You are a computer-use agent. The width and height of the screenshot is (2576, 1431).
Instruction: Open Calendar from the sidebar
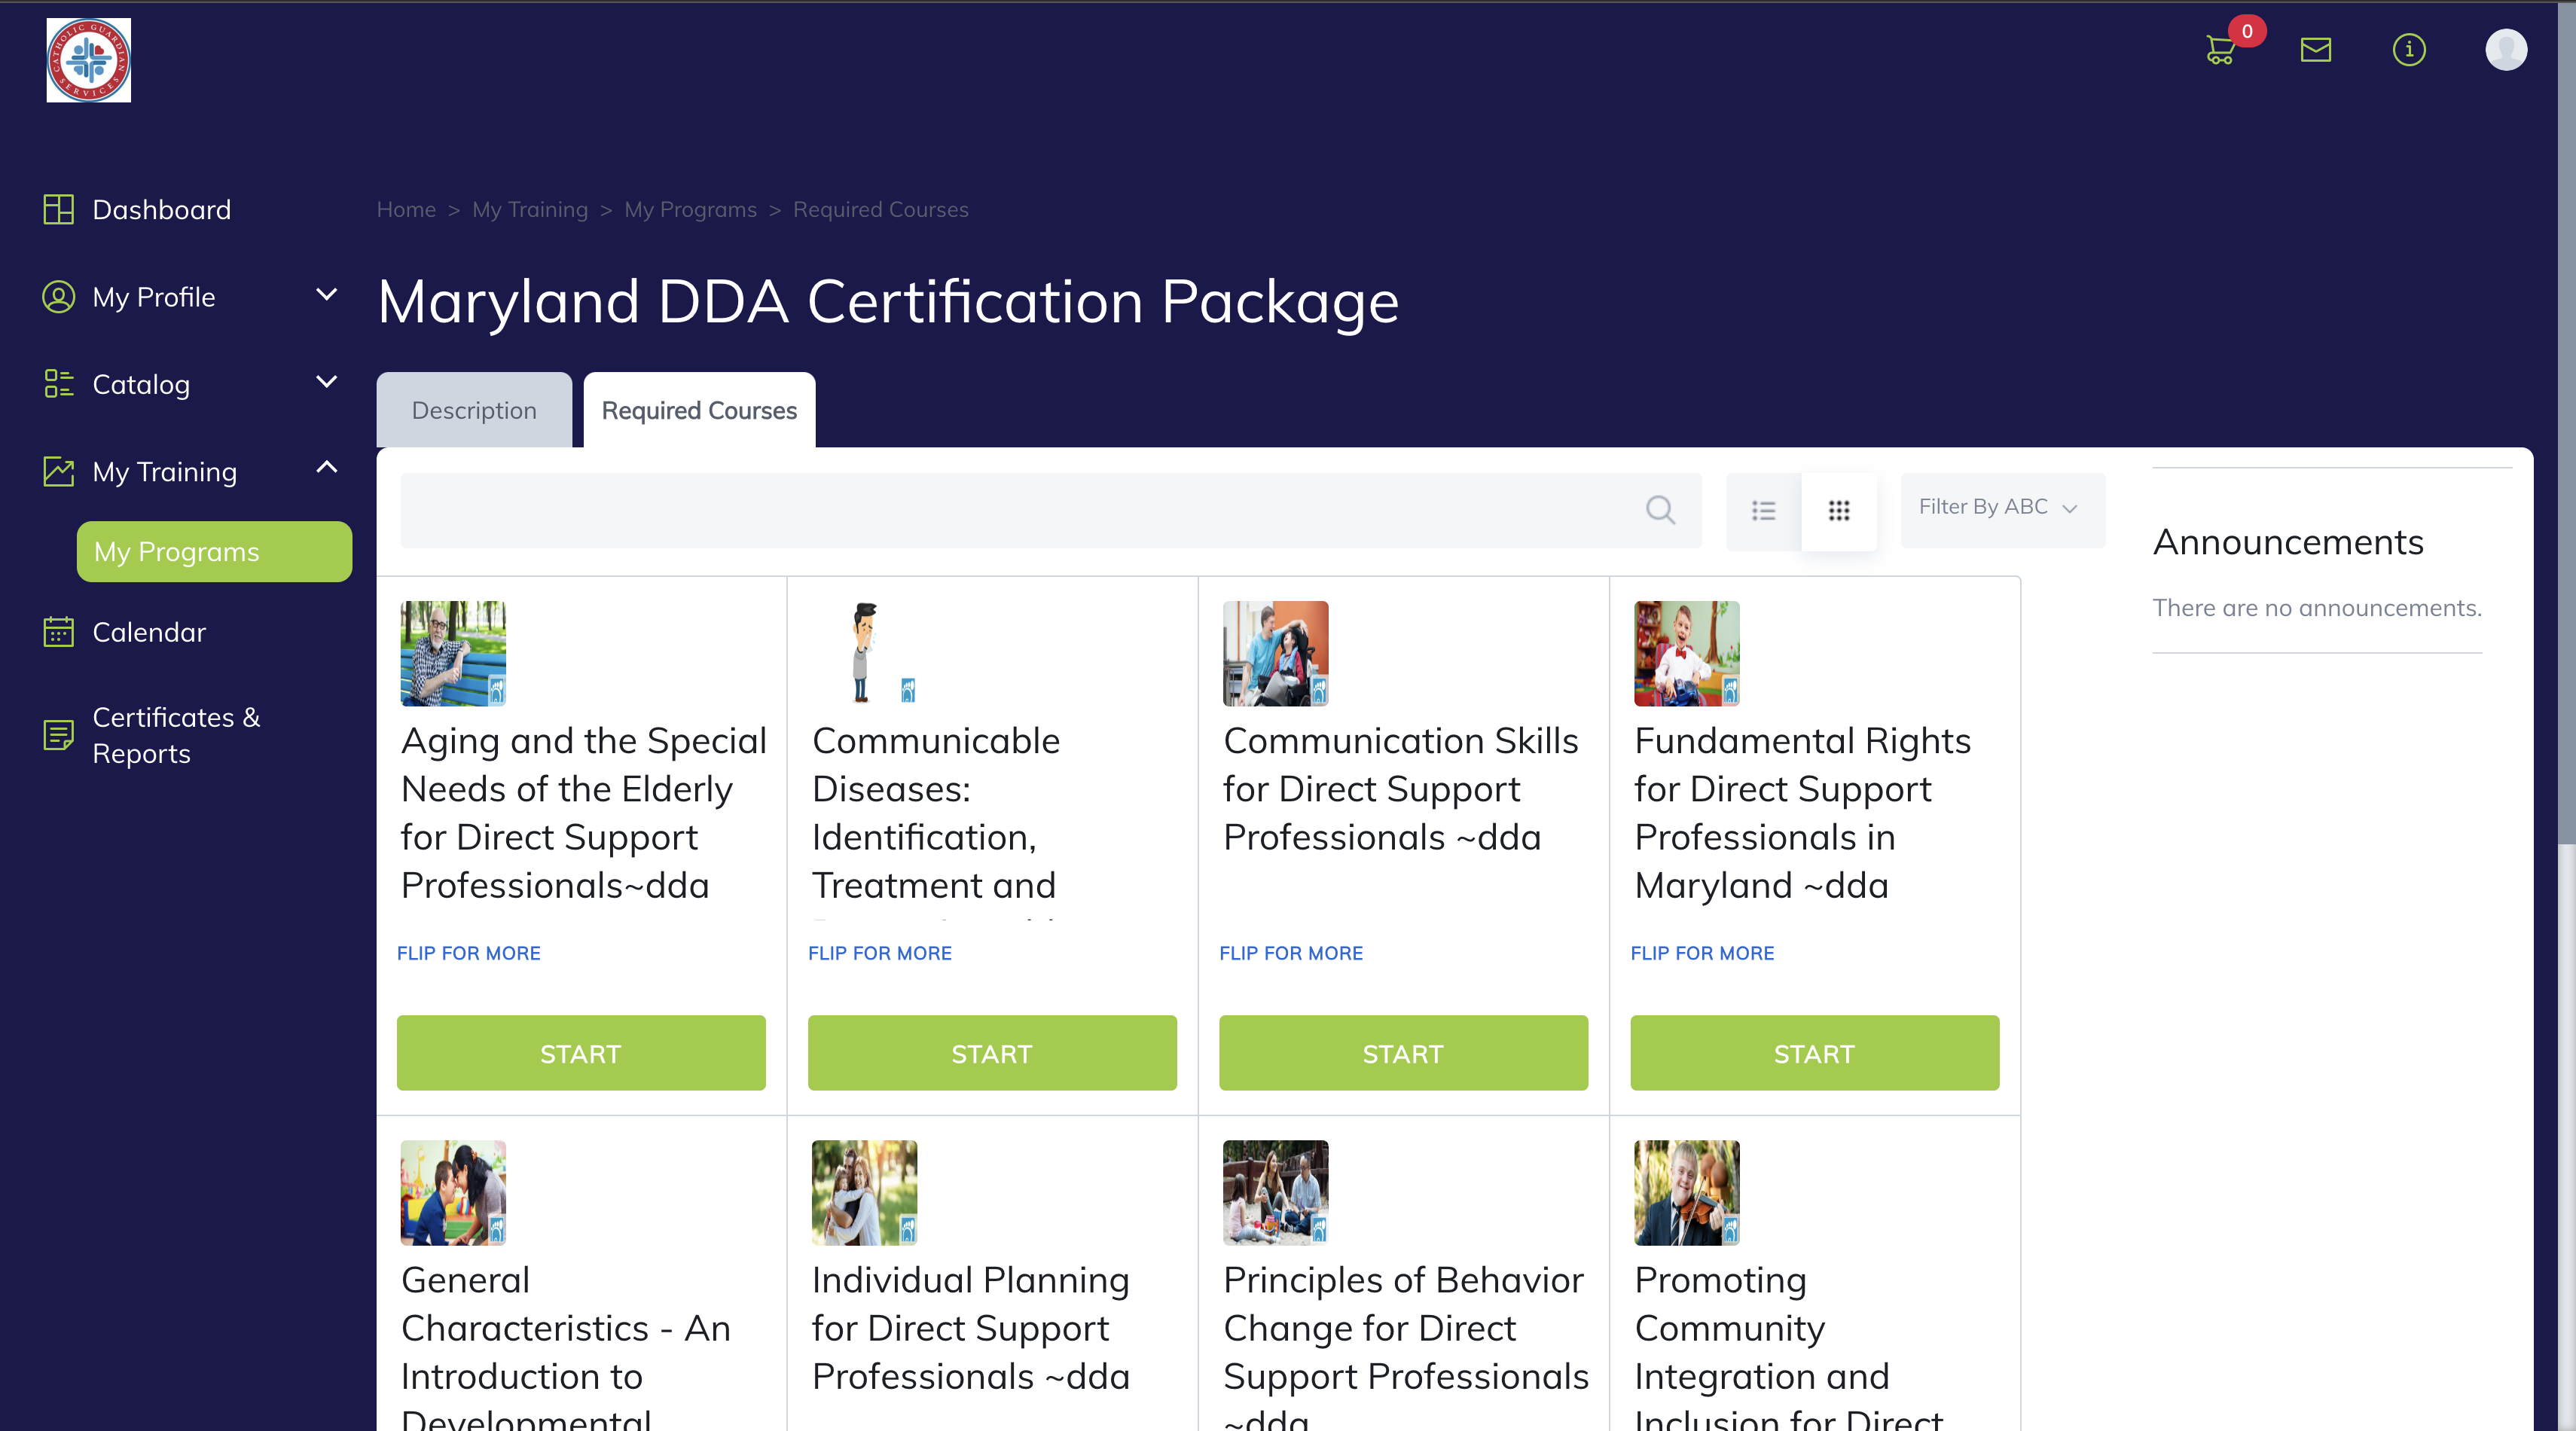[x=148, y=632]
